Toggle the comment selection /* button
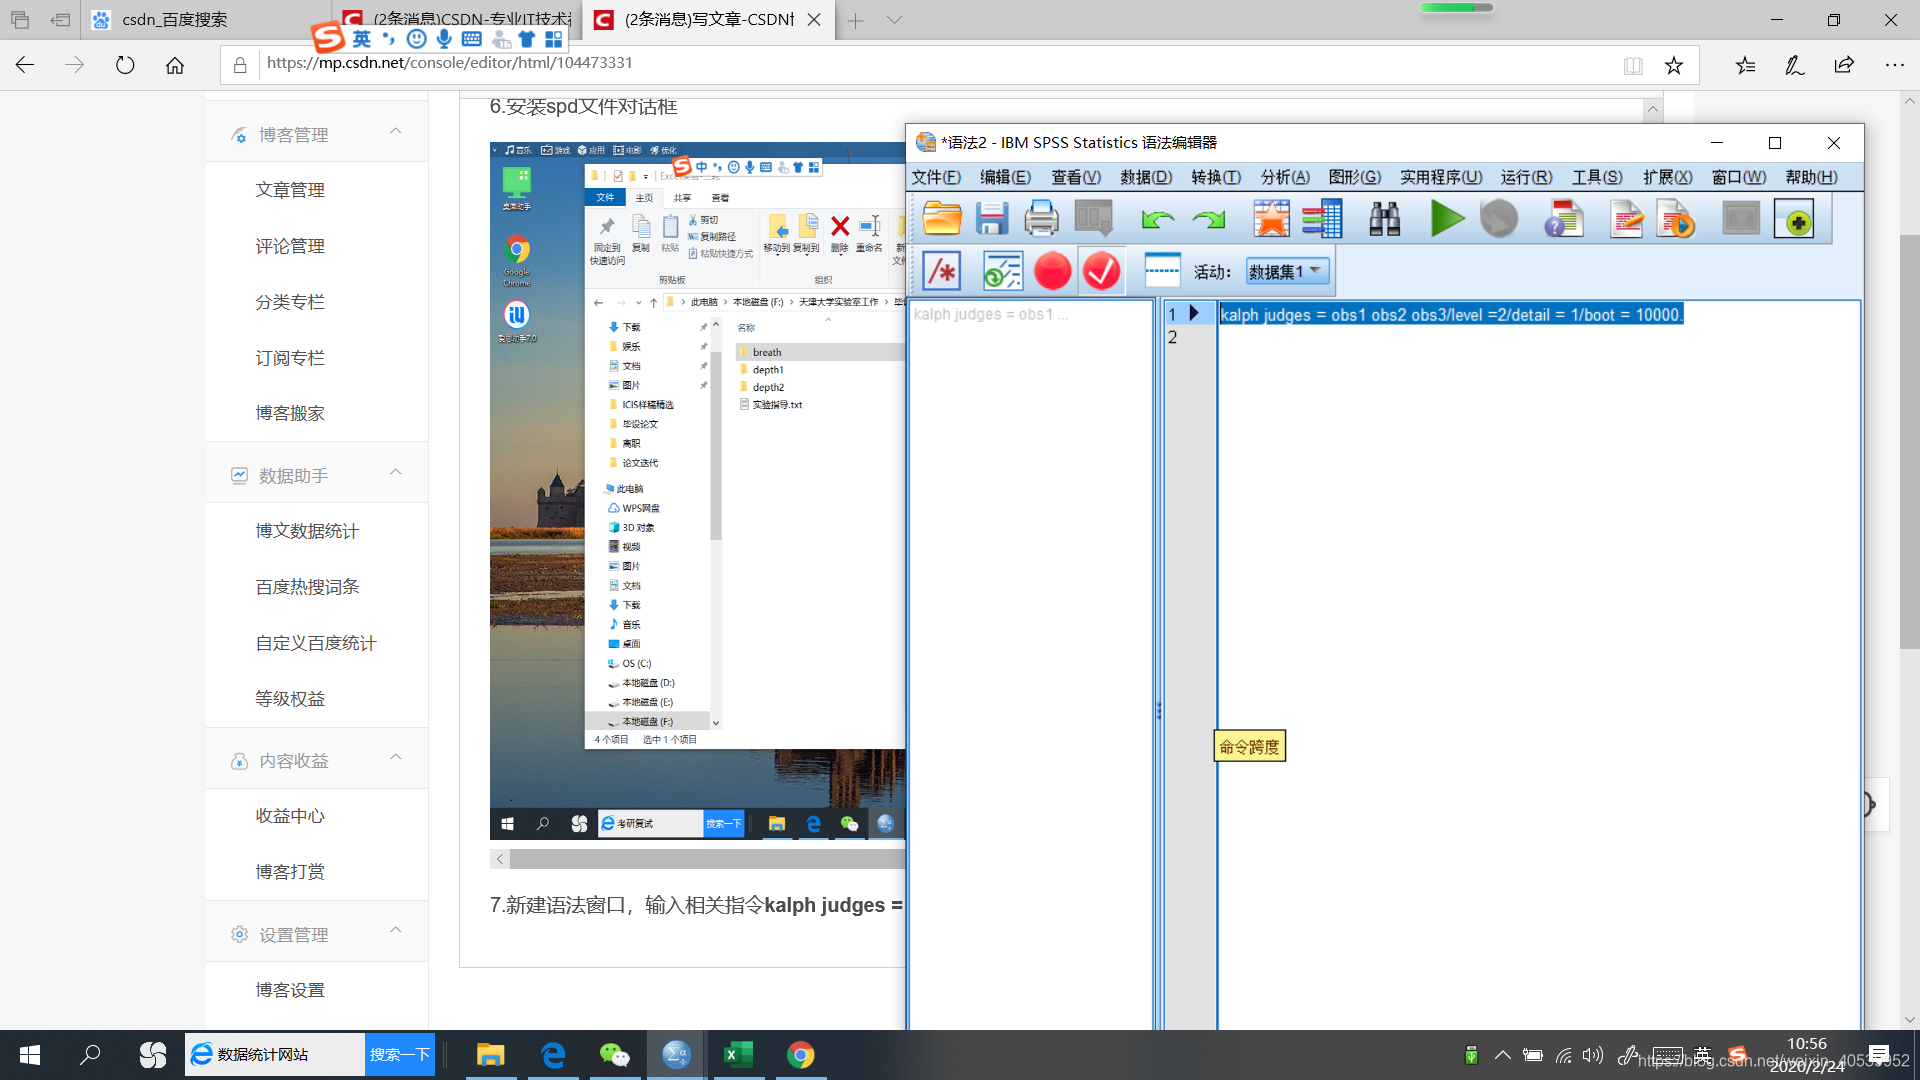Screen dimensions: 1920x1080 941,271
